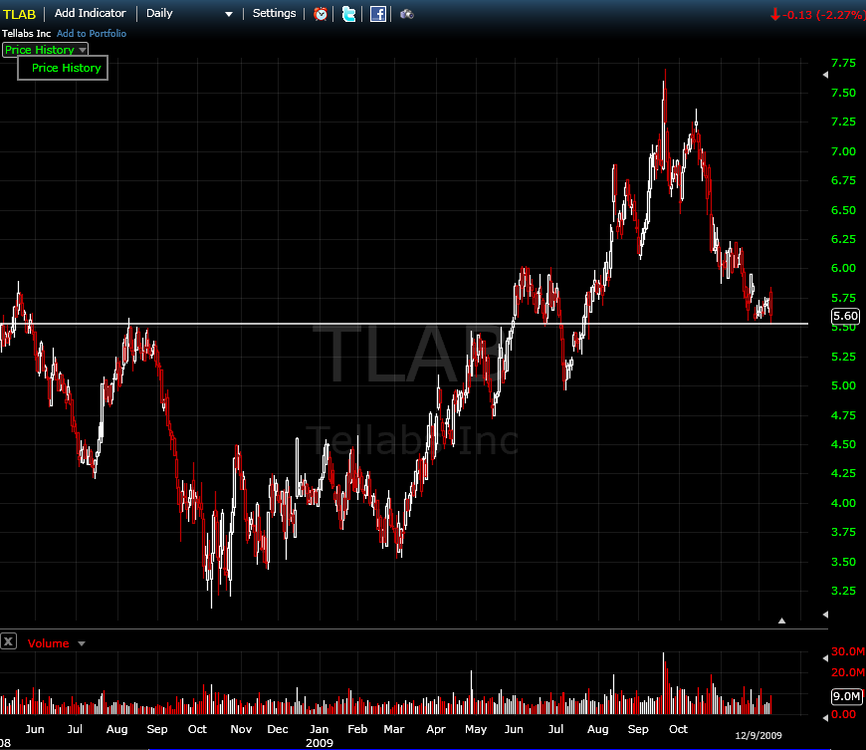Click the 12/9/2009 date label
866x750 pixels.
click(758, 735)
